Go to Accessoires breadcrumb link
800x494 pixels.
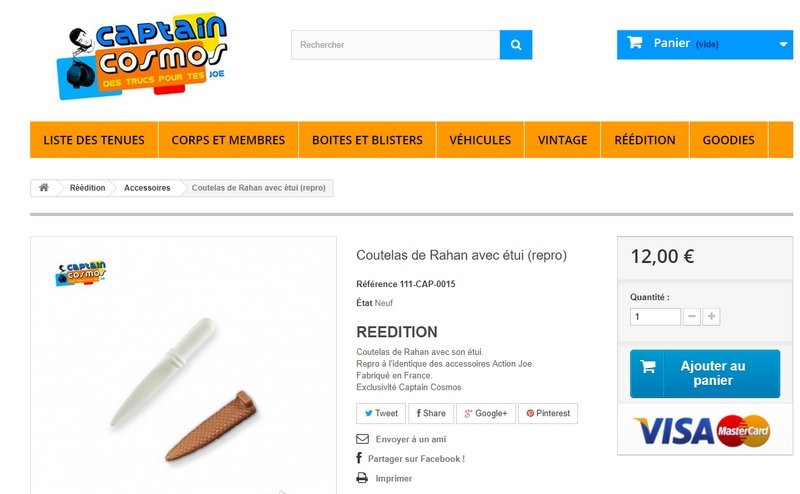[x=147, y=188]
